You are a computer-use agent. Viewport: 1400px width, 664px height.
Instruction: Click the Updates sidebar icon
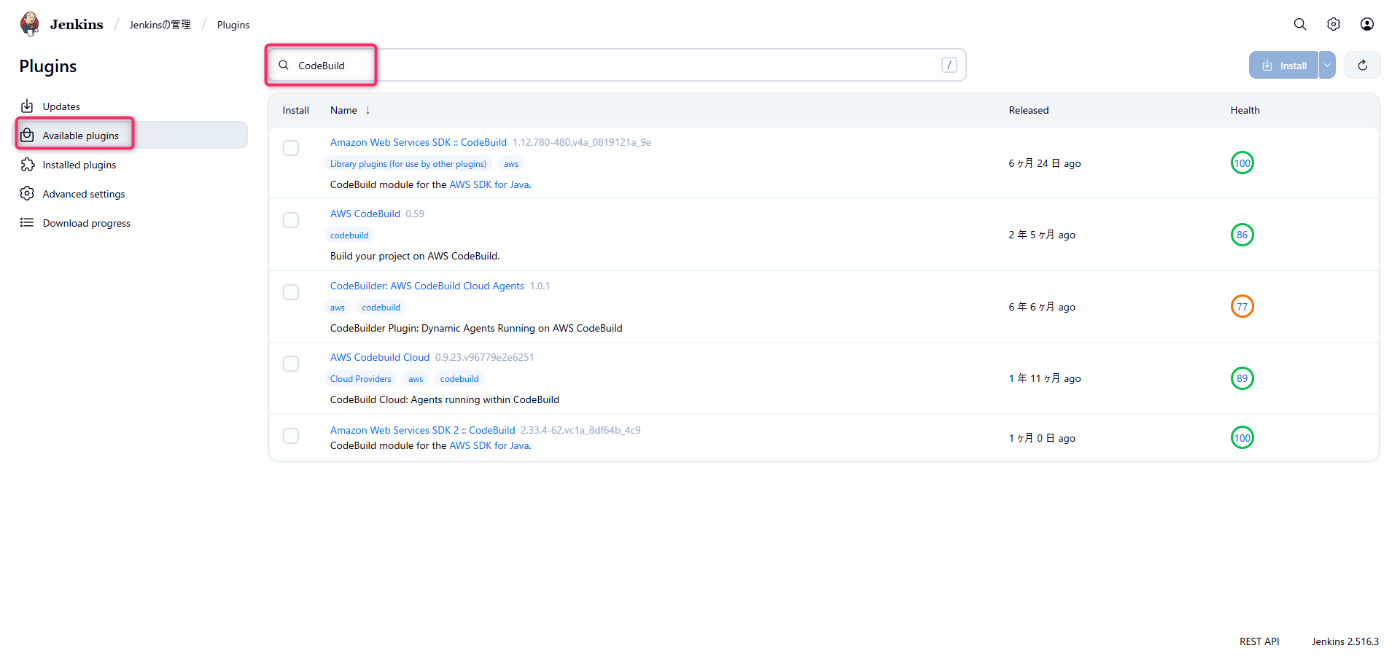28,106
